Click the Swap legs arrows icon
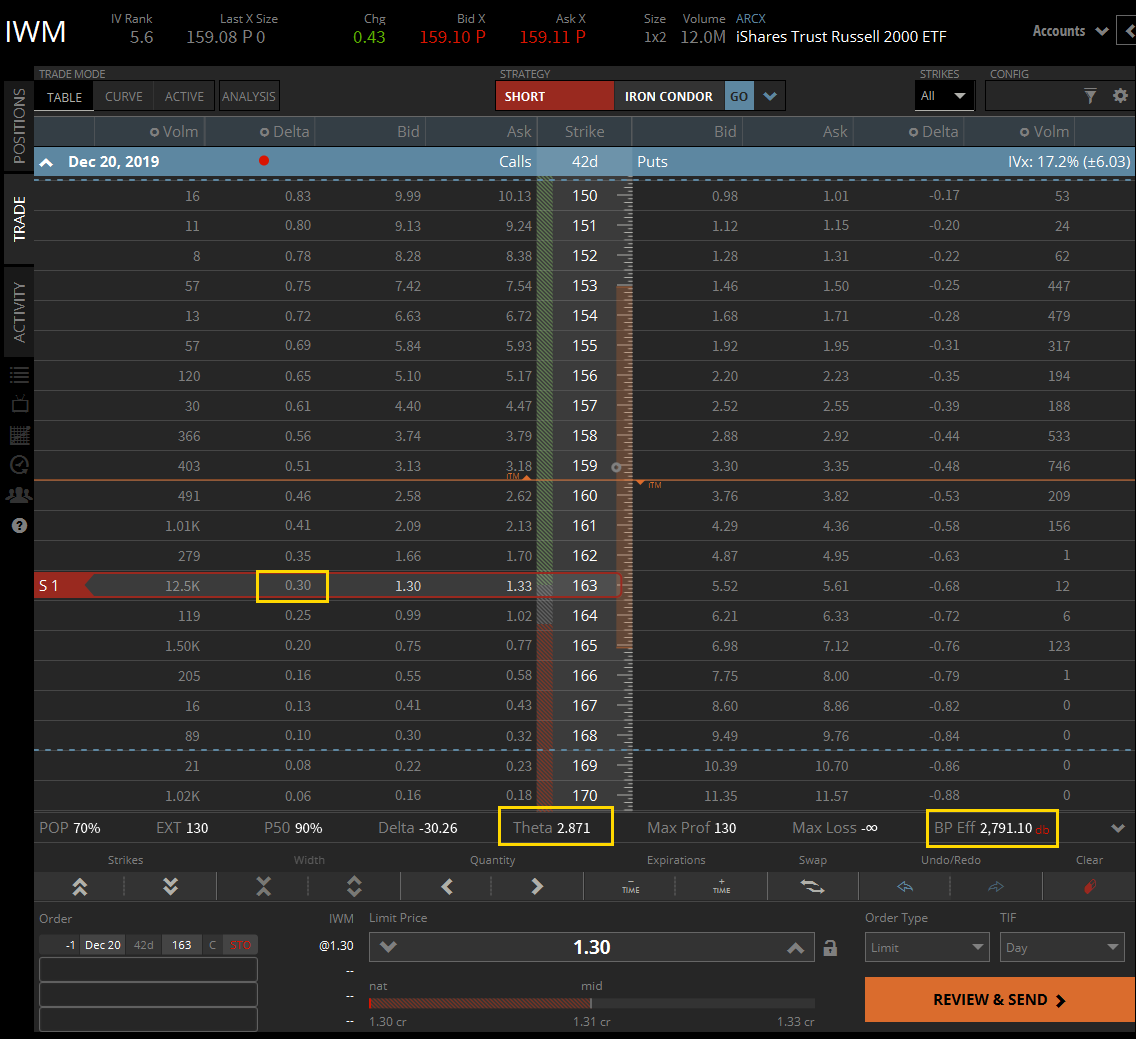Viewport: 1136px width, 1039px height. [813, 886]
